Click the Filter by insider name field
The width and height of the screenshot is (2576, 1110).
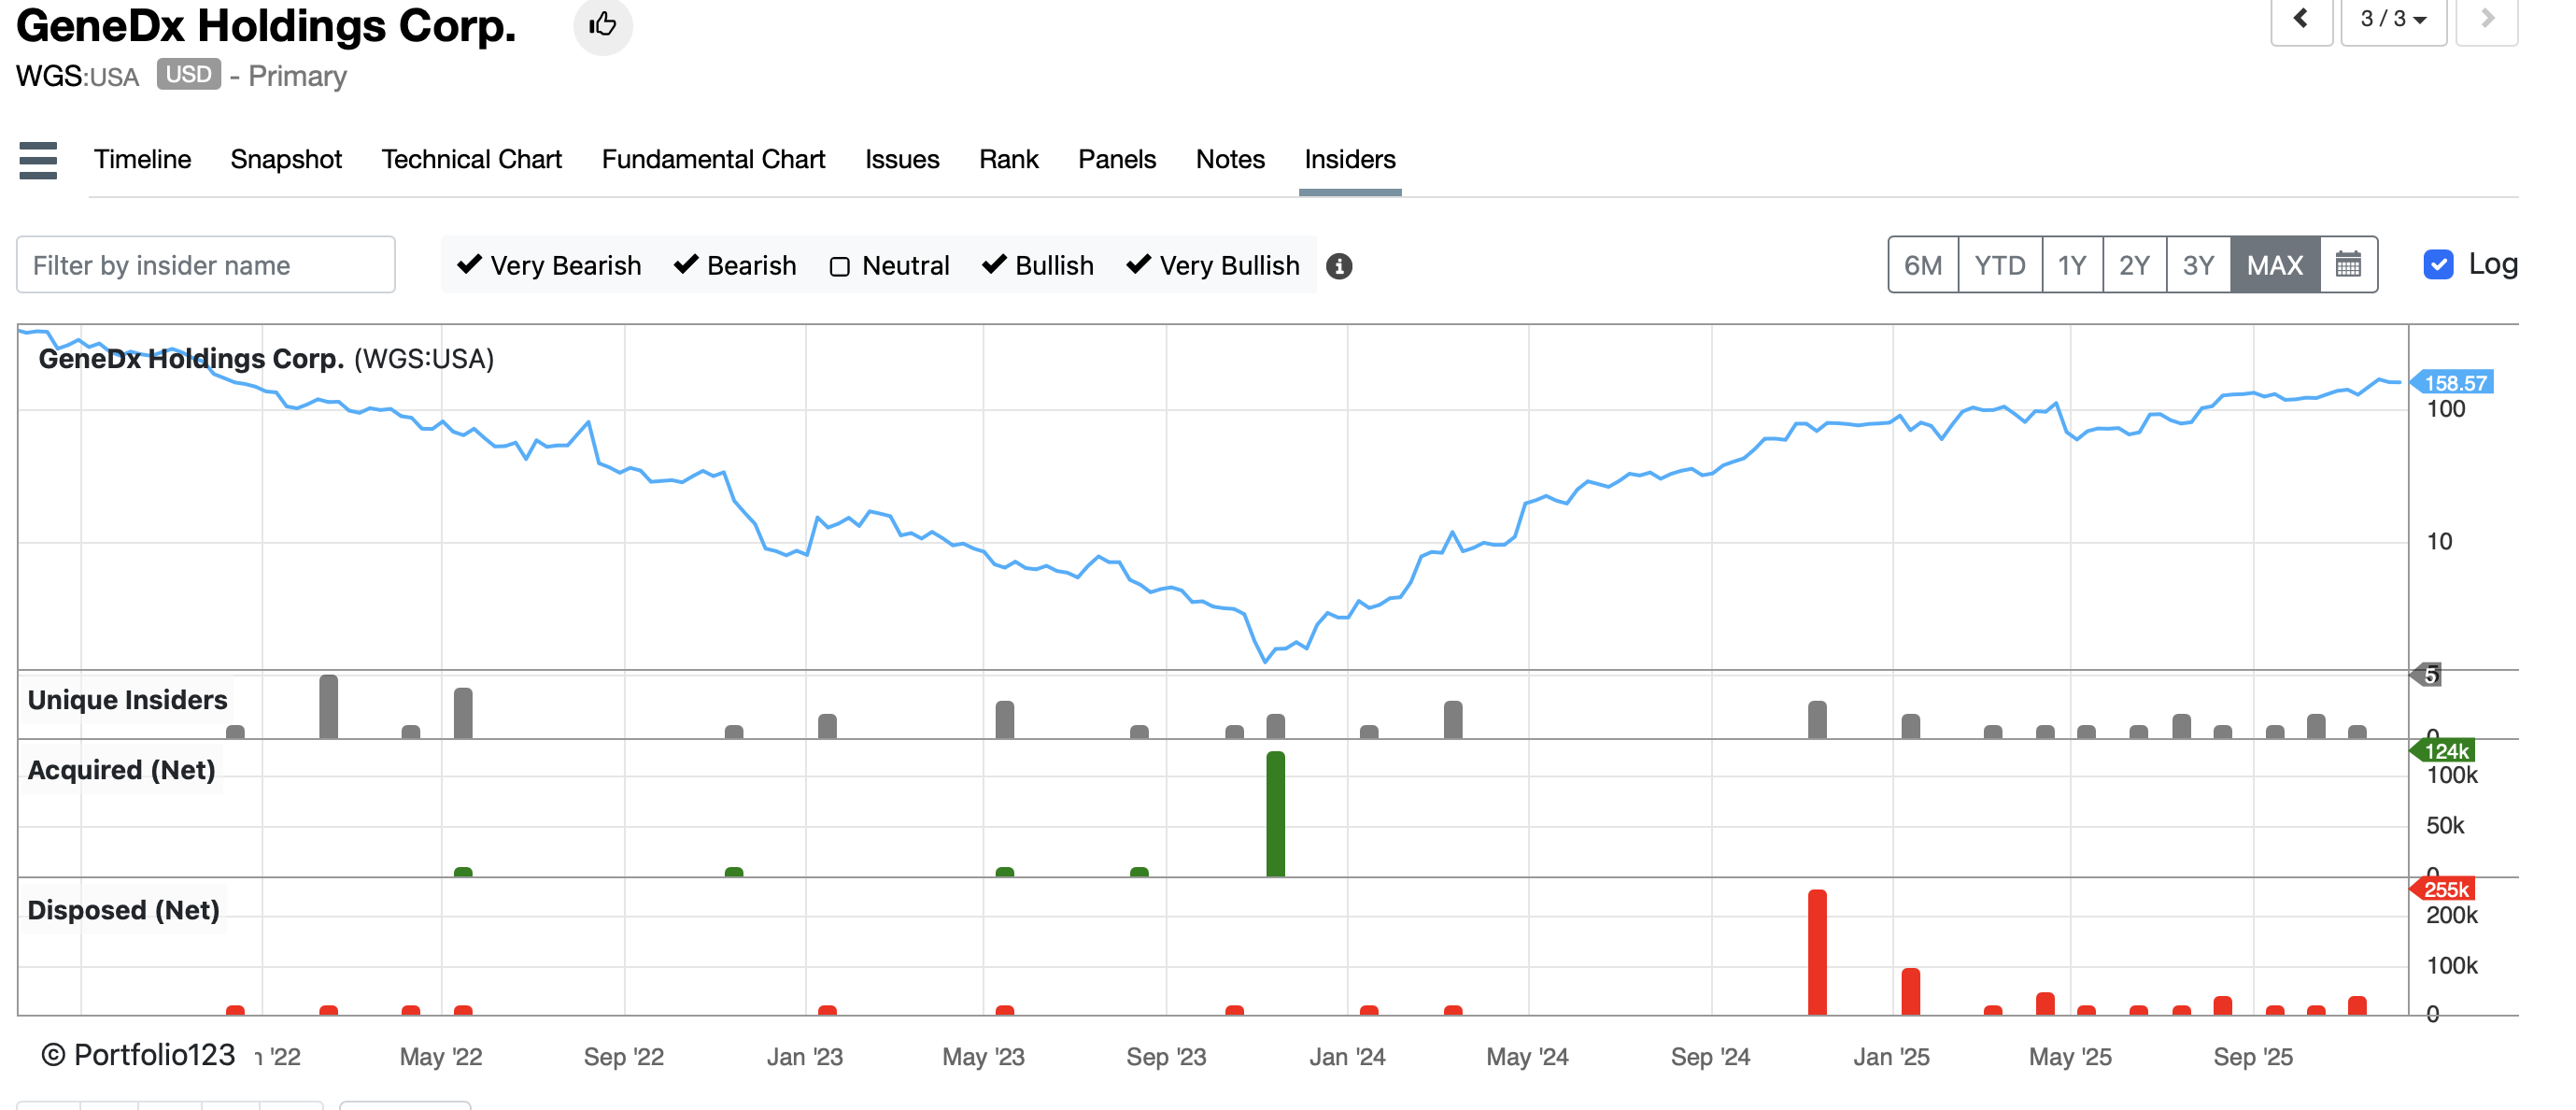[x=206, y=265]
